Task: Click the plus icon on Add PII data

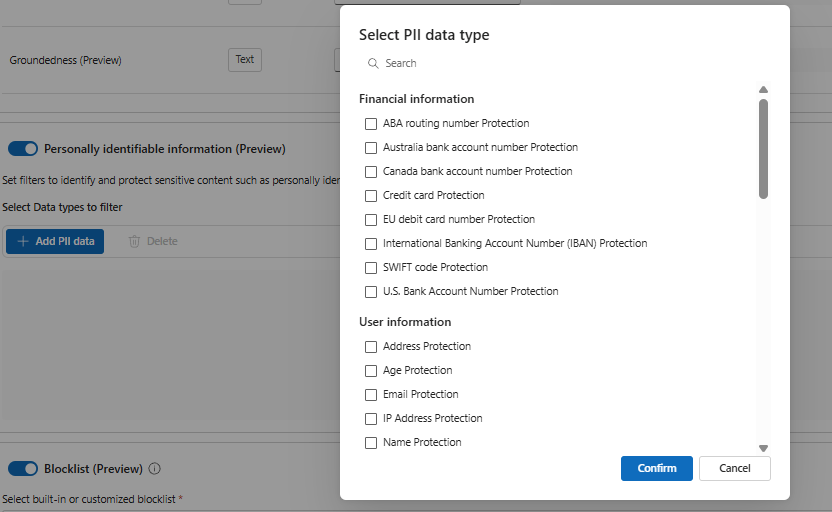Action: (22, 241)
